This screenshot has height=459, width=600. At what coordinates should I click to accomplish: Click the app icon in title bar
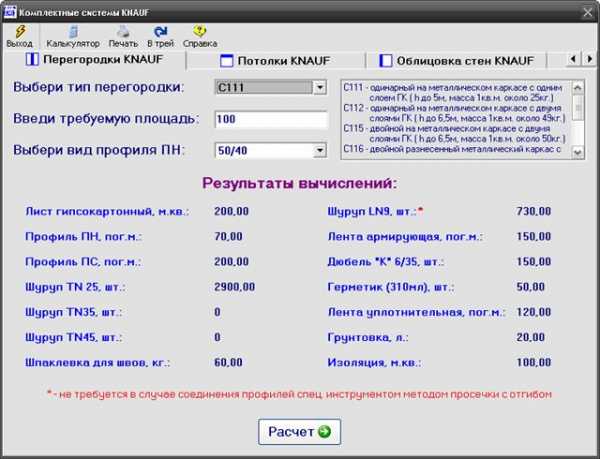(10, 12)
